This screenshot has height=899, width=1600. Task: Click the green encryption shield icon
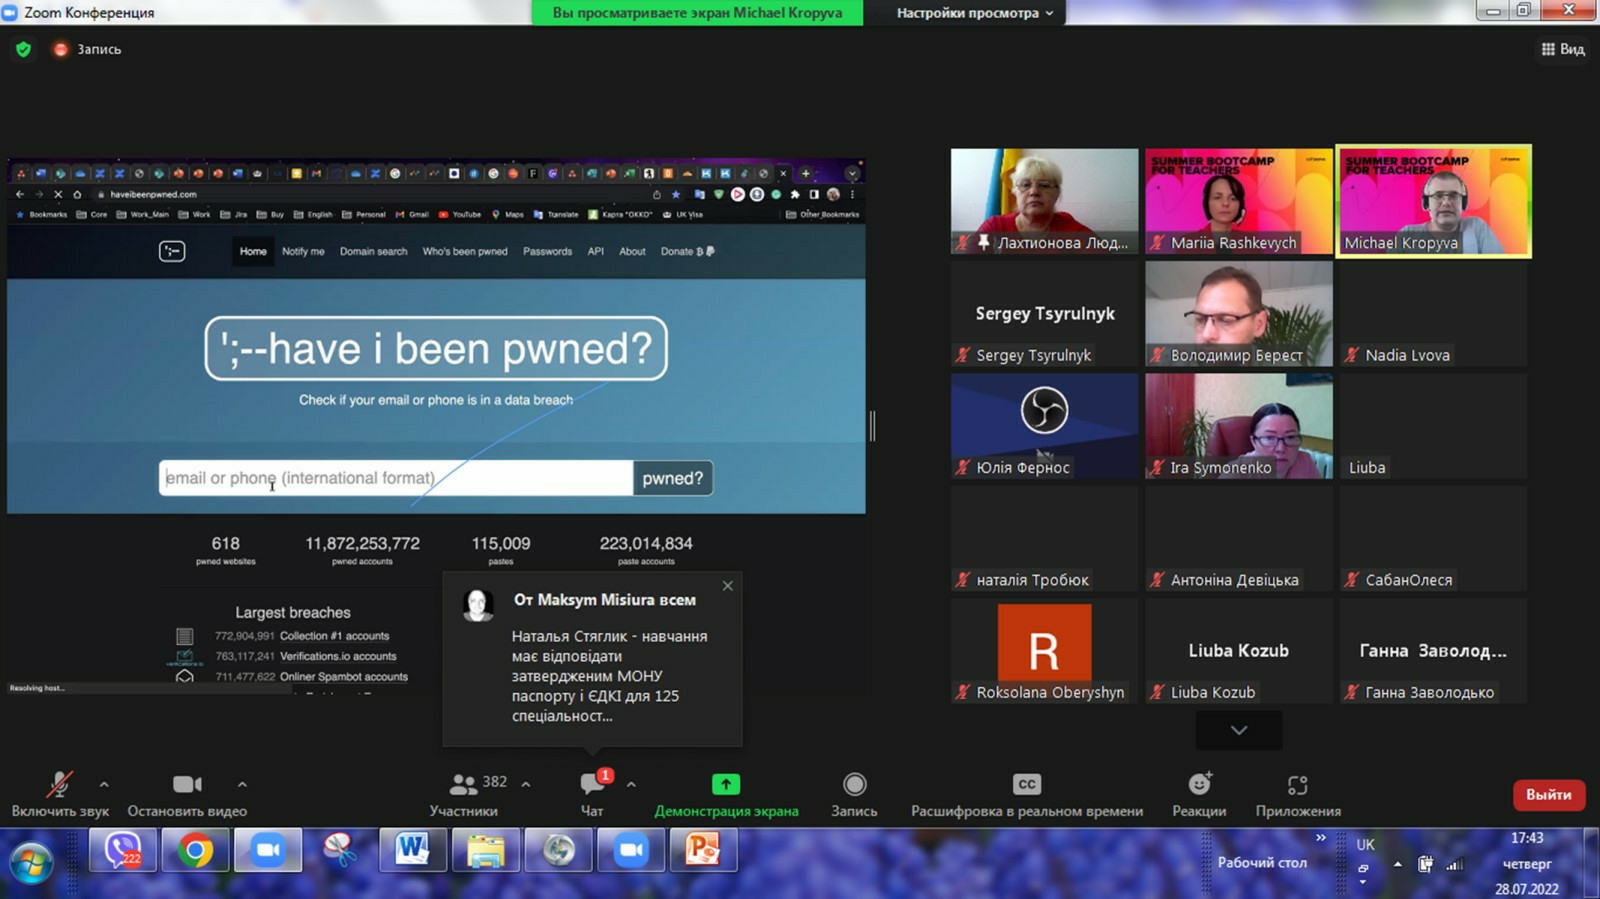pyautogui.click(x=24, y=49)
